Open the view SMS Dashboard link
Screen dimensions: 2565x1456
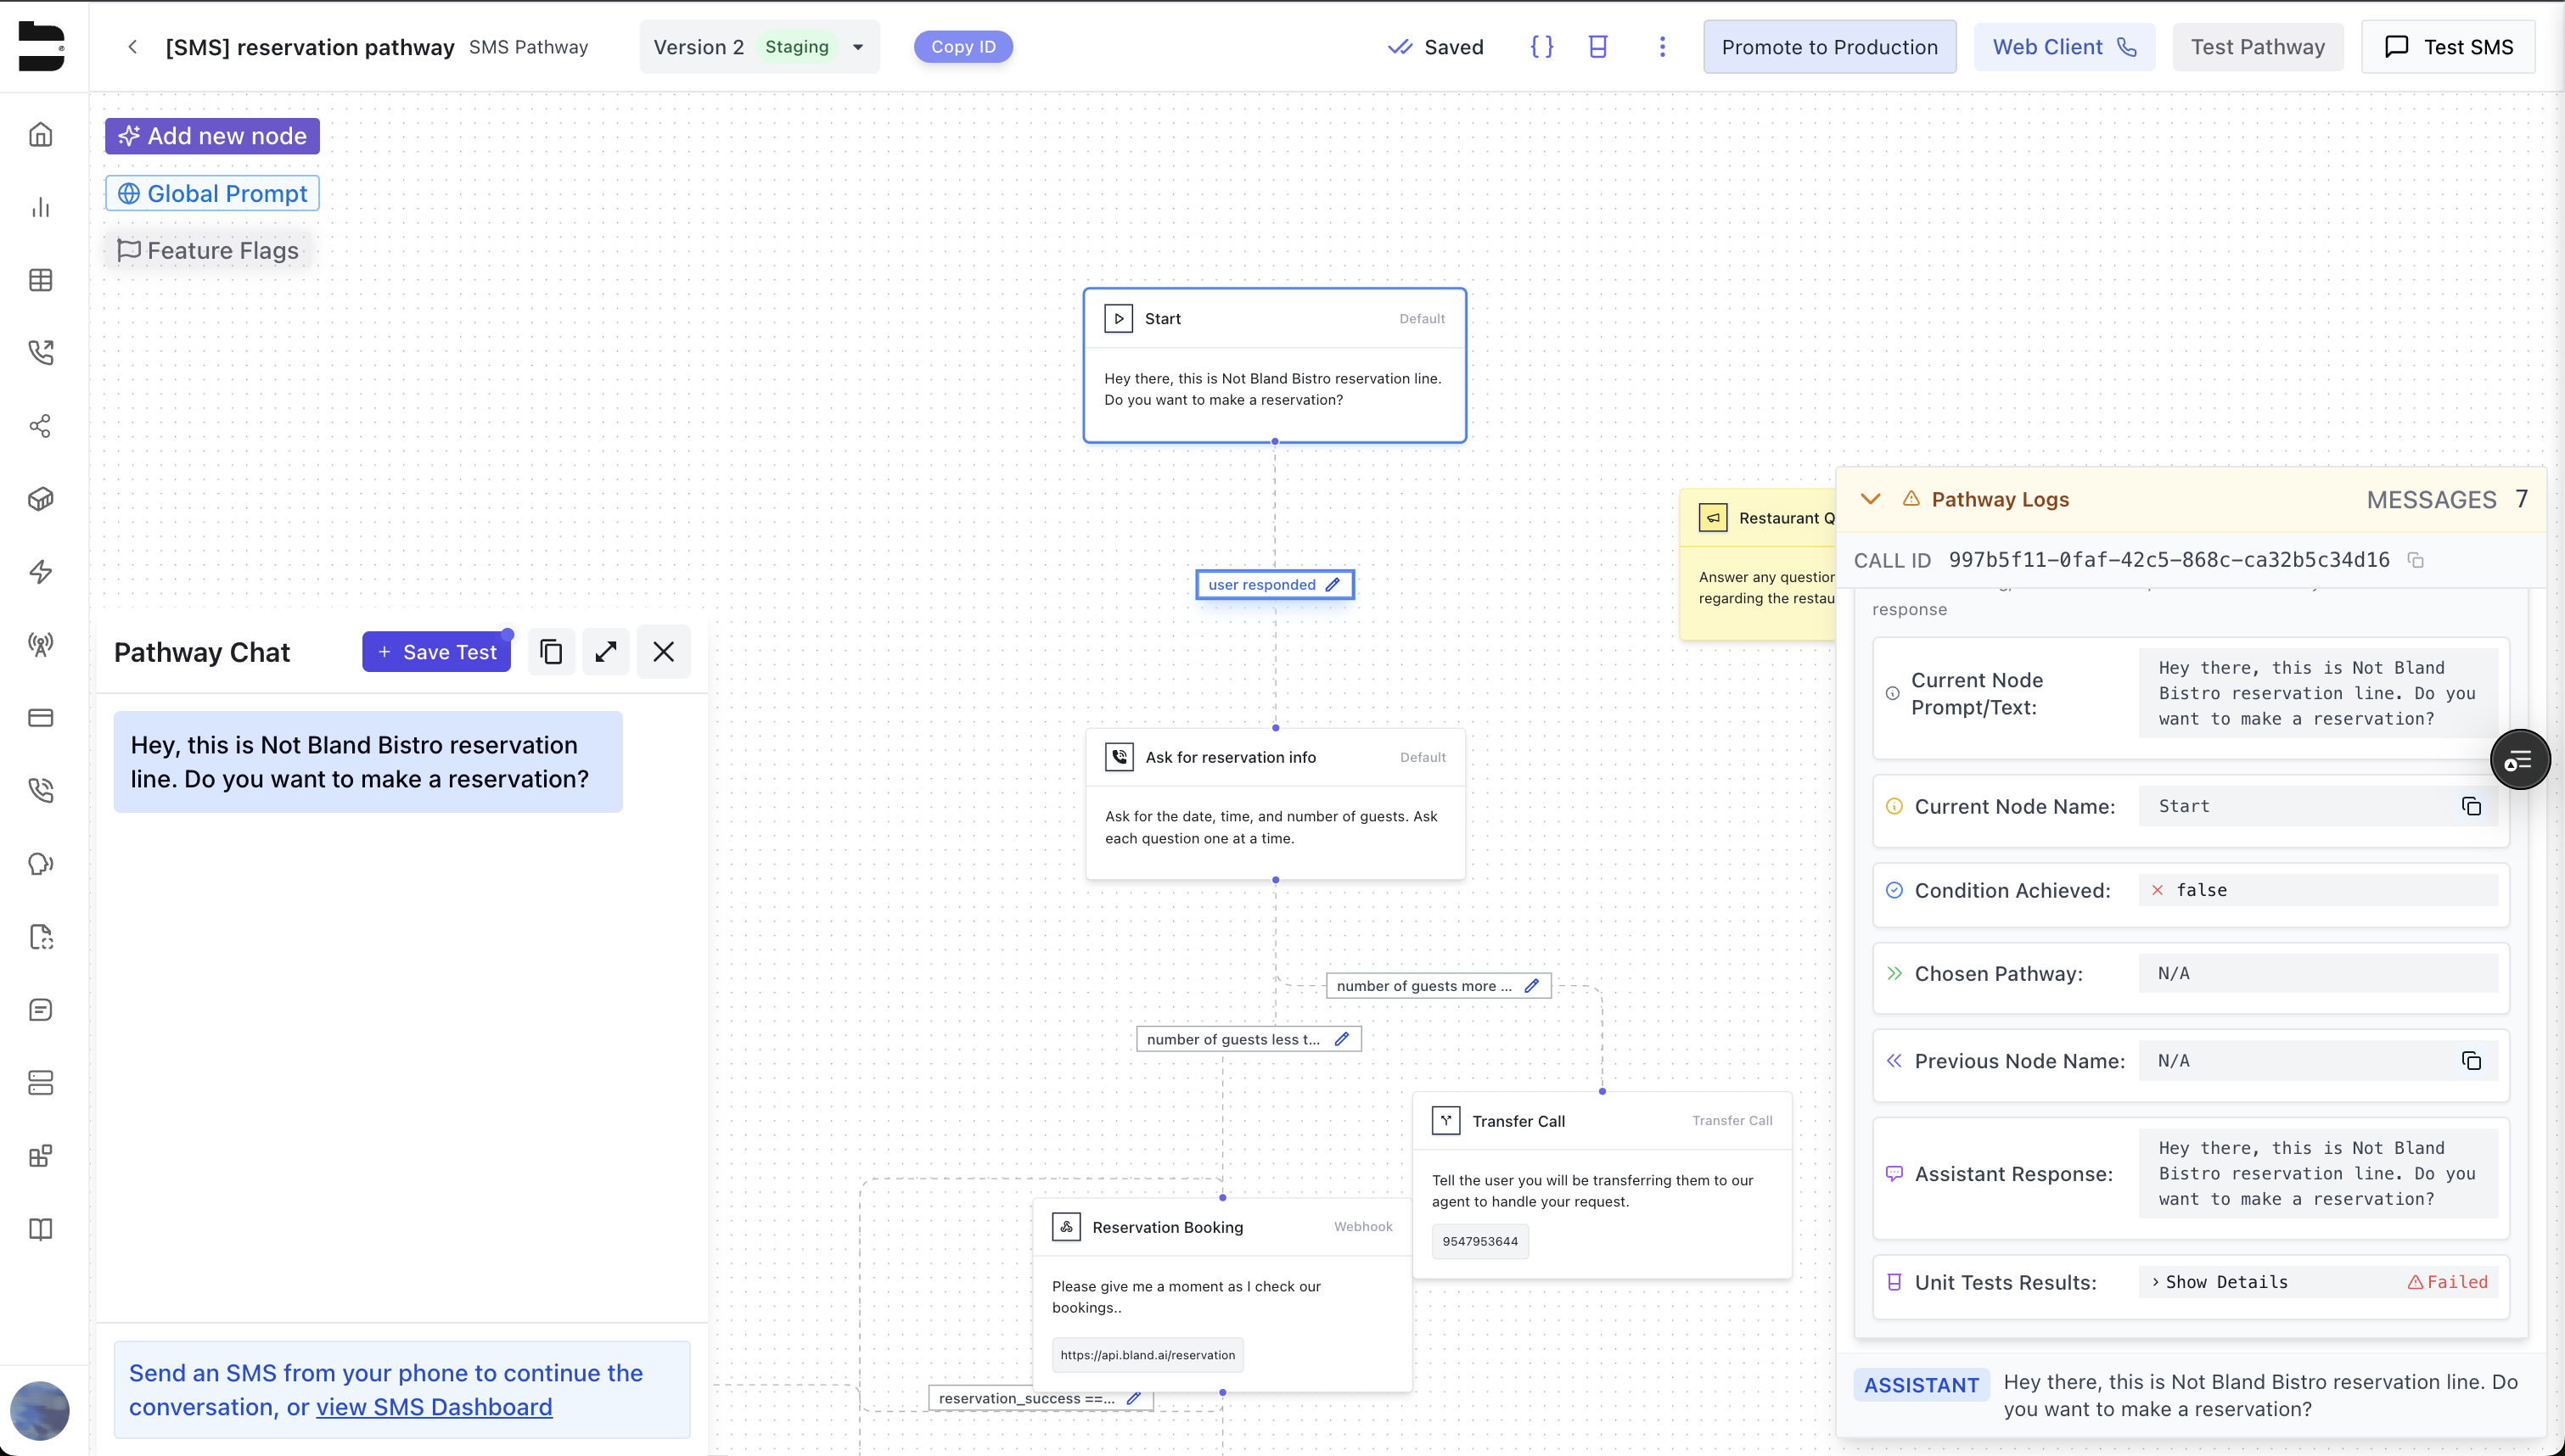click(434, 1407)
